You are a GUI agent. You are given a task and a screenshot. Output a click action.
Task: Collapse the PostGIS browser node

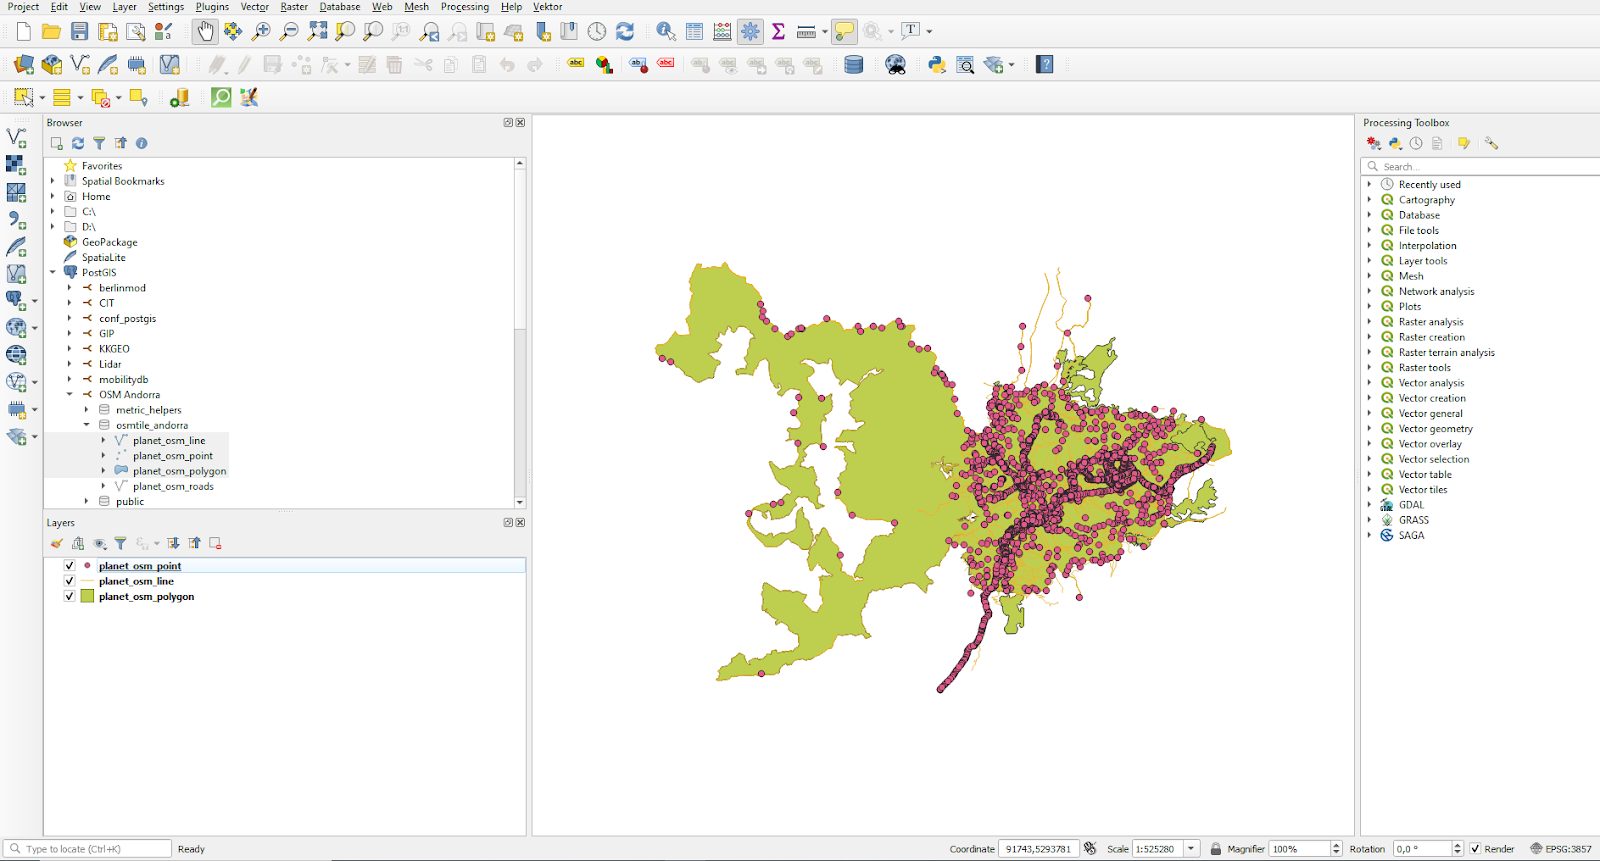point(53,272)
